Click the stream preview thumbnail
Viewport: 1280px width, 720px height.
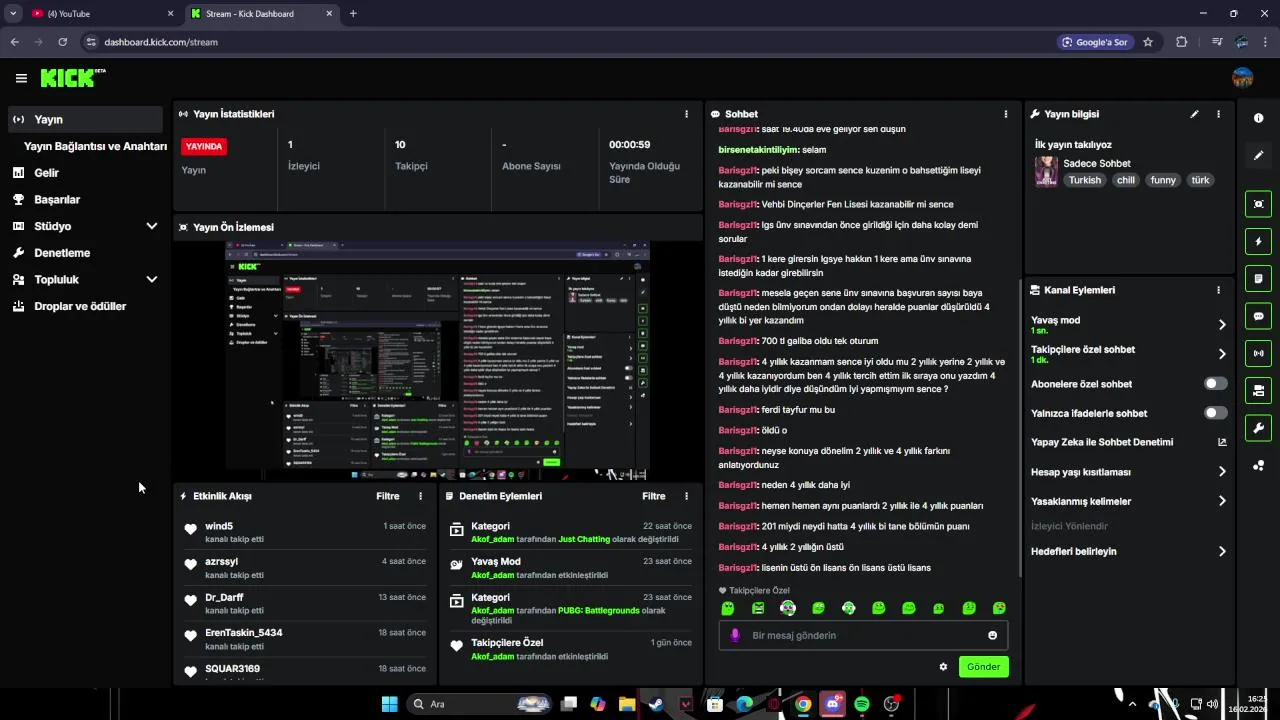point(437,360)
